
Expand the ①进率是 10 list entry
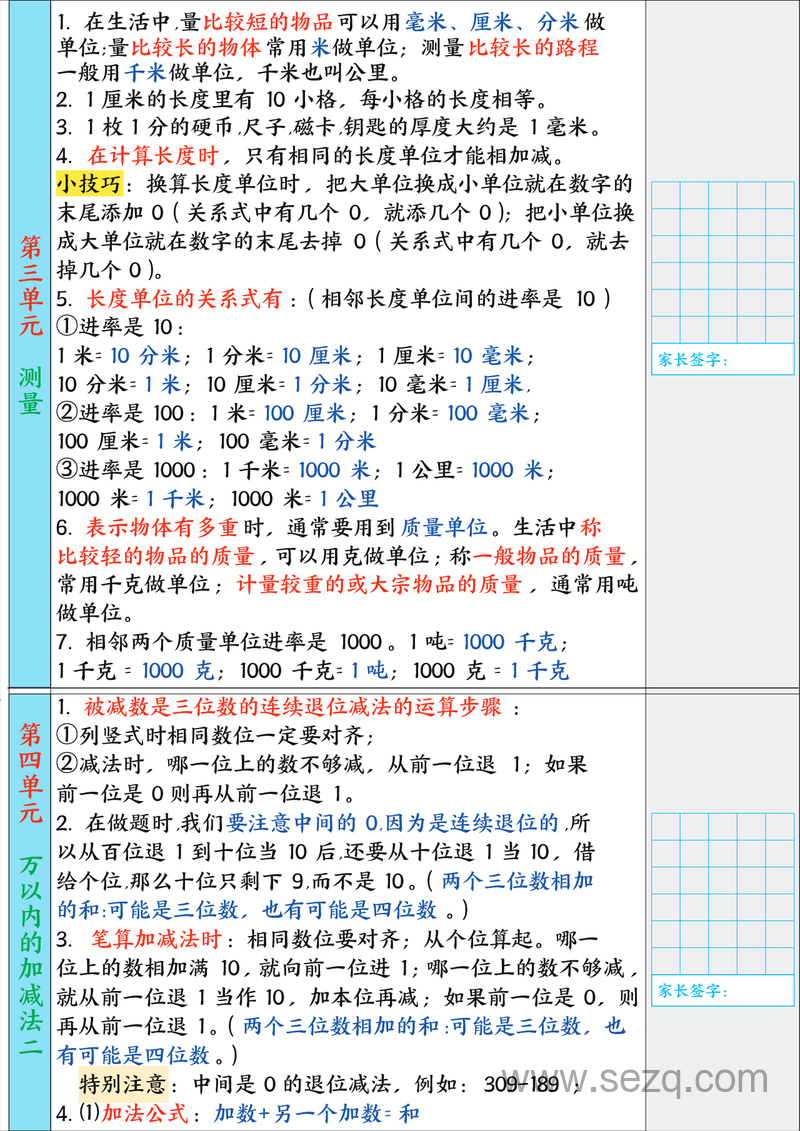(x=108, y=325)
